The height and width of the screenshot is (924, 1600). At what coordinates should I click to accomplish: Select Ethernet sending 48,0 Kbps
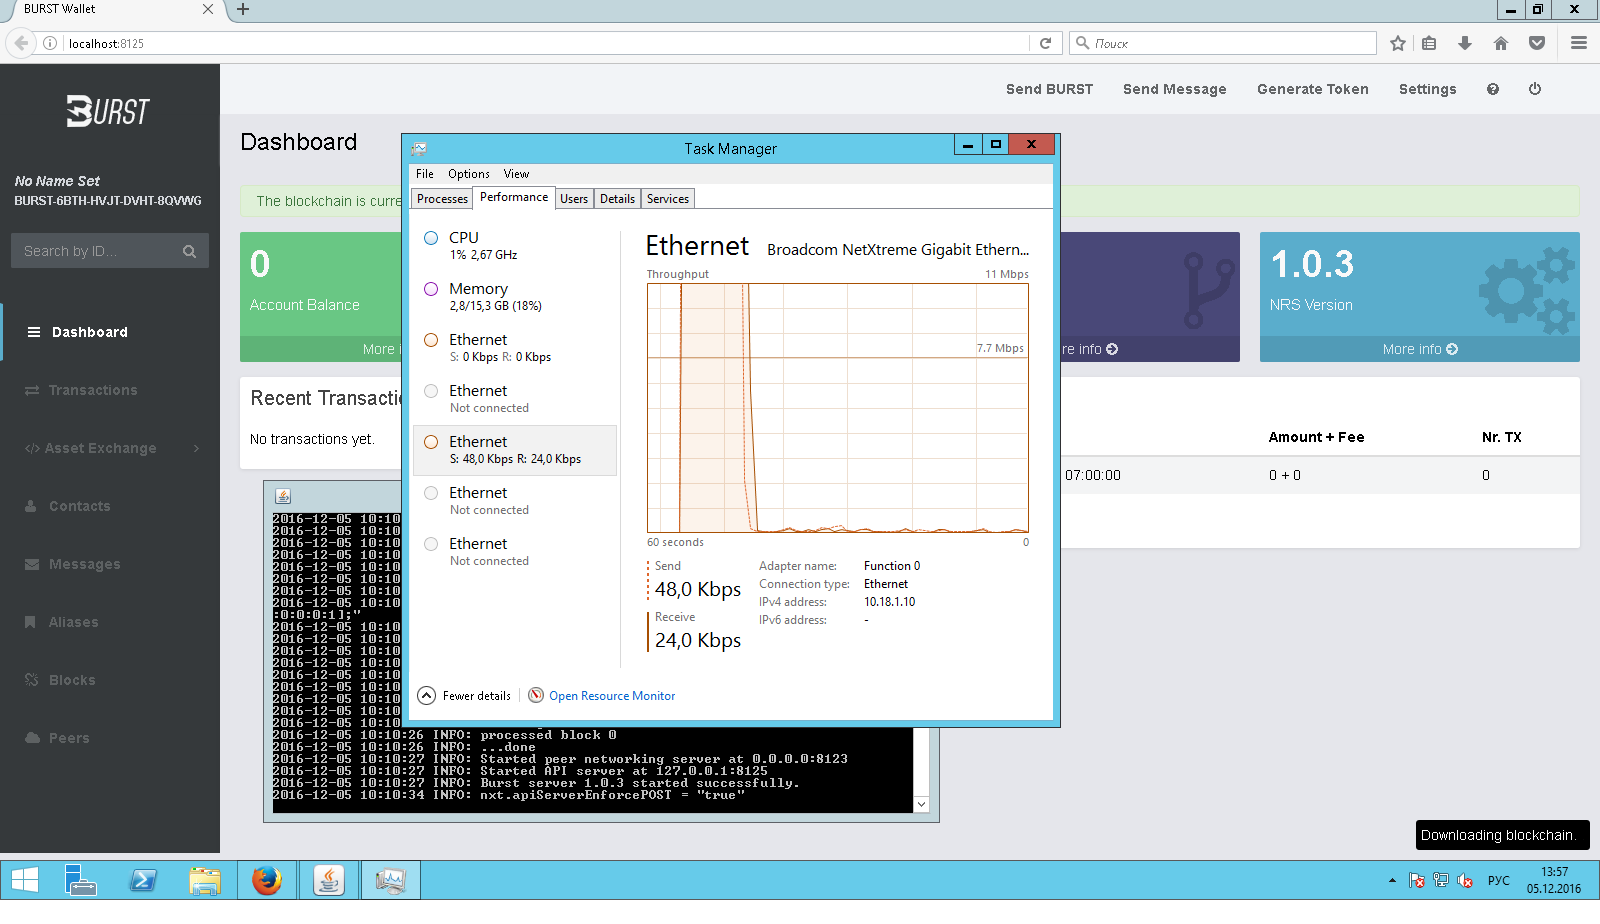tap(515, 450)
